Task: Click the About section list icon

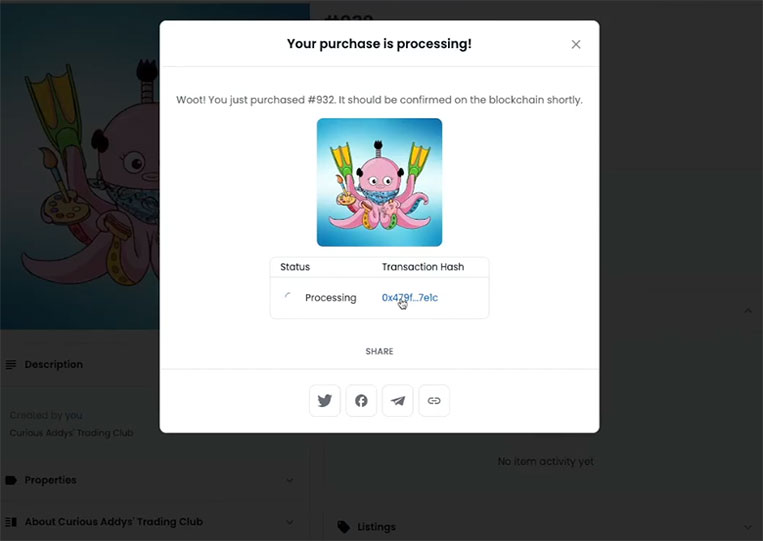Action: point(11,522)
